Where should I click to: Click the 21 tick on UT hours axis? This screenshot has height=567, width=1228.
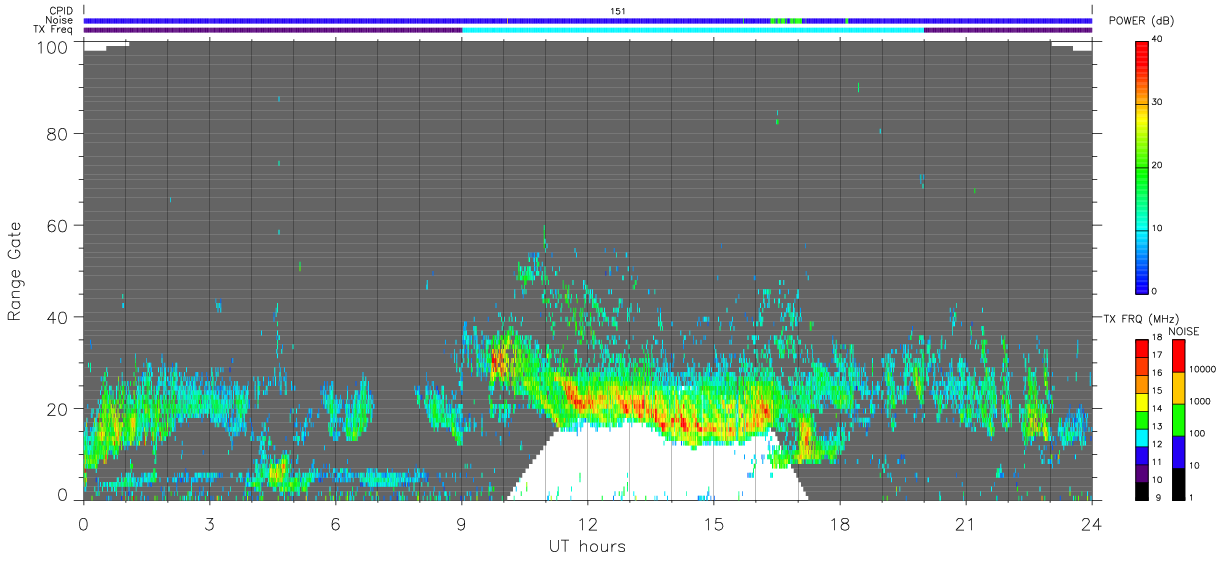(x=965, y=523)
